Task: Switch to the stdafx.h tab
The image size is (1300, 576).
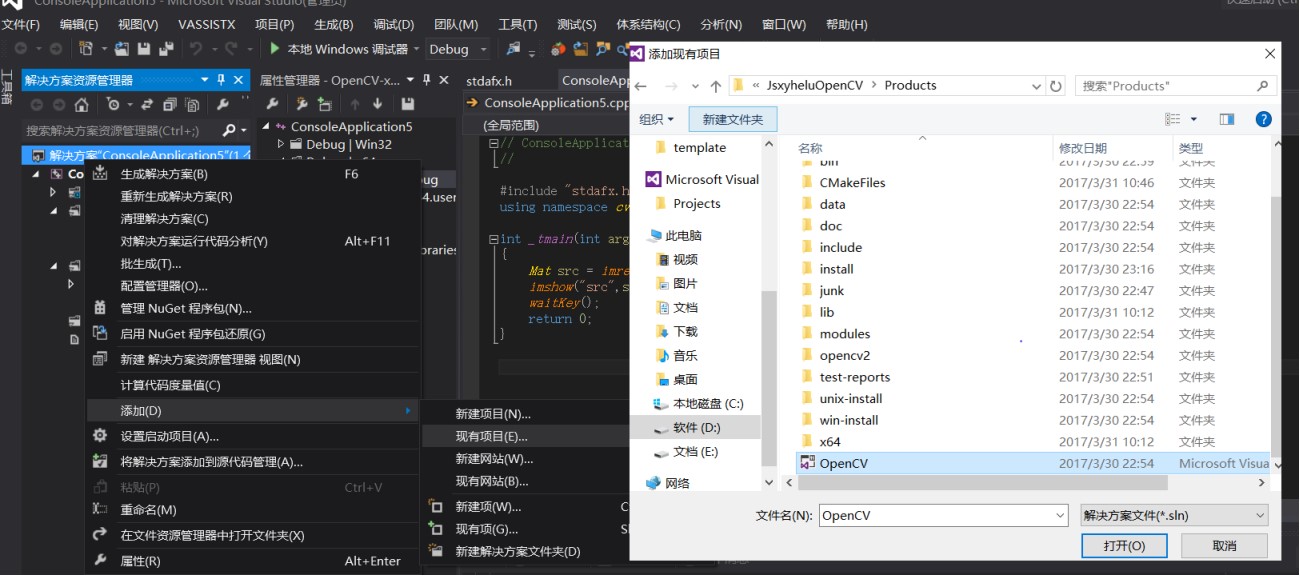Action: tap(489, 81)
